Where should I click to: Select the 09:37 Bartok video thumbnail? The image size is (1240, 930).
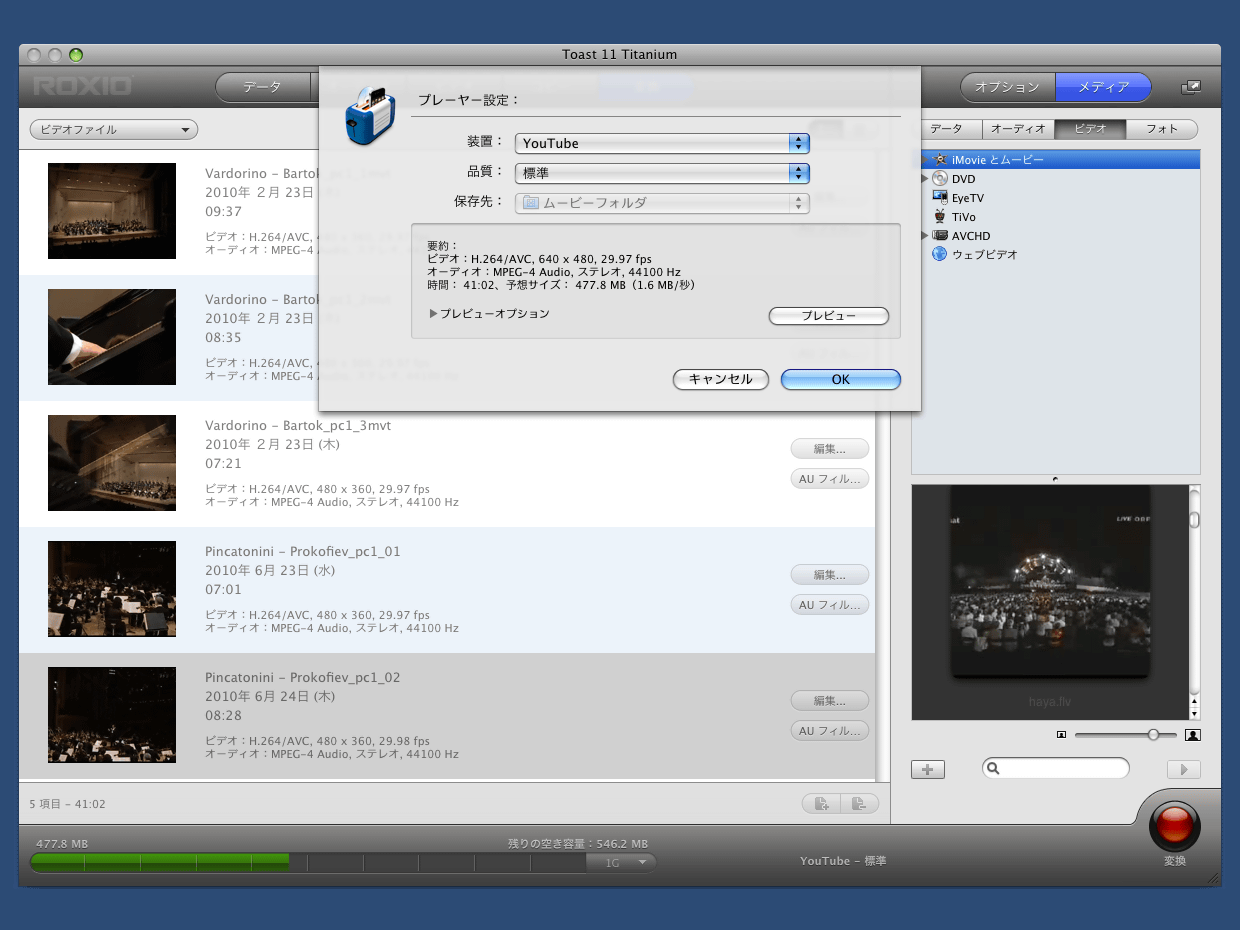point(112,211)
